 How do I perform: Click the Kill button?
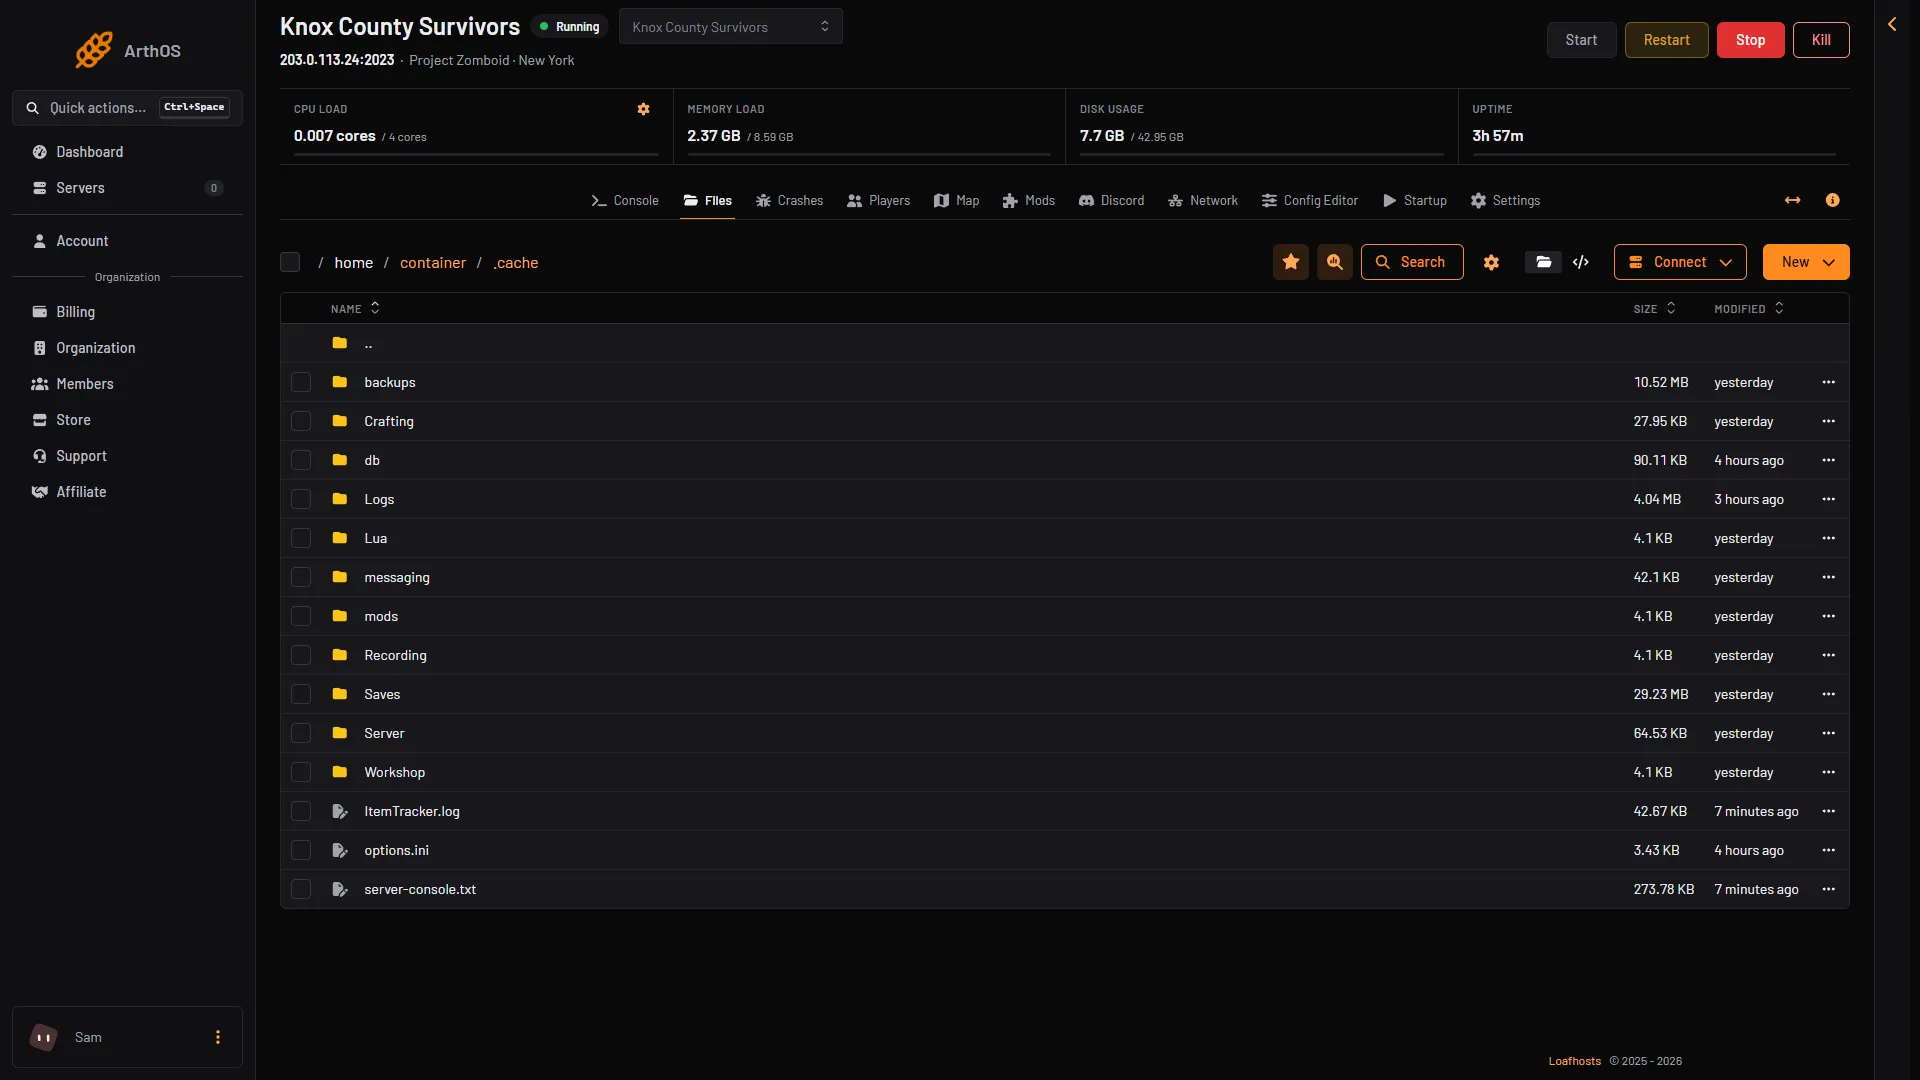(x=1821, y=40)
